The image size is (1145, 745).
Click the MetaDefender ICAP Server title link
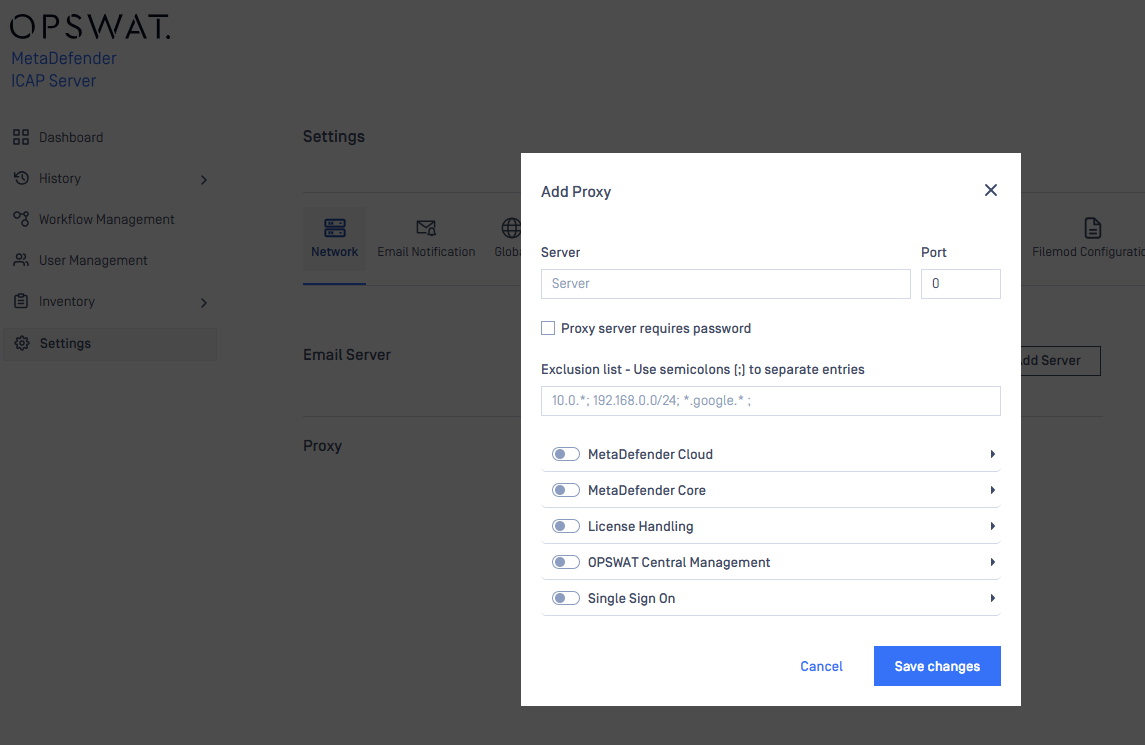[x=64, y=69]
